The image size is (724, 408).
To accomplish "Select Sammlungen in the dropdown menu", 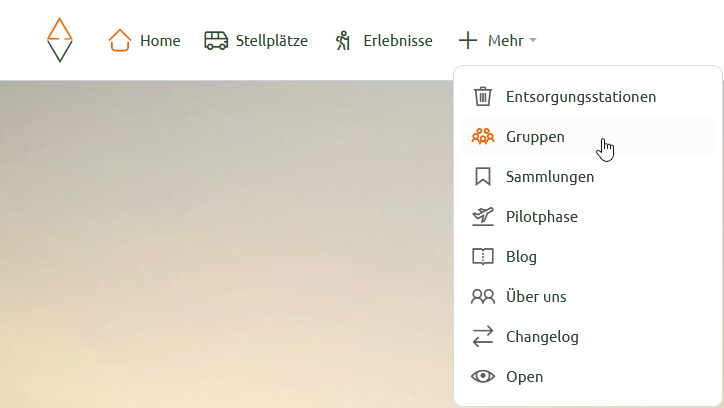I will (x=550, y=177).
